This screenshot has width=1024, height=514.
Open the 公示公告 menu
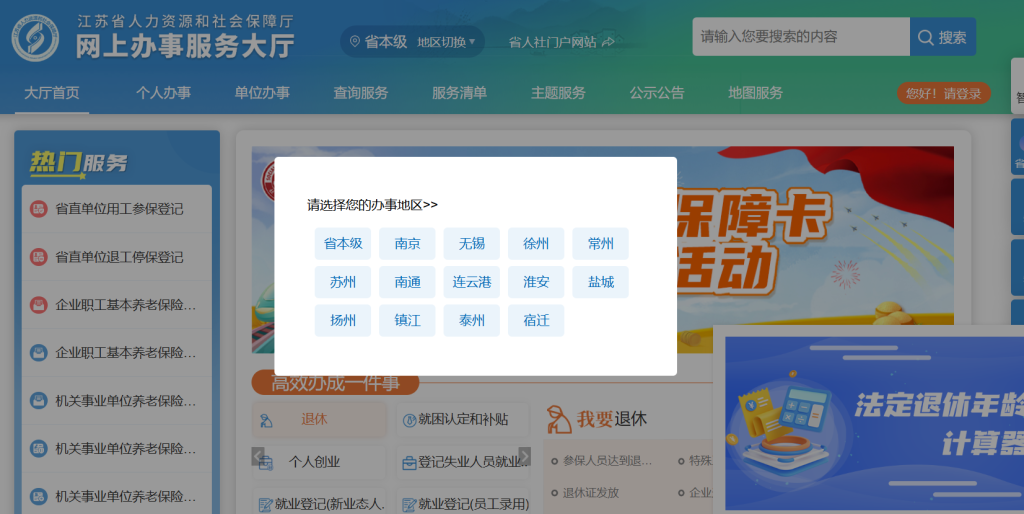656,93
